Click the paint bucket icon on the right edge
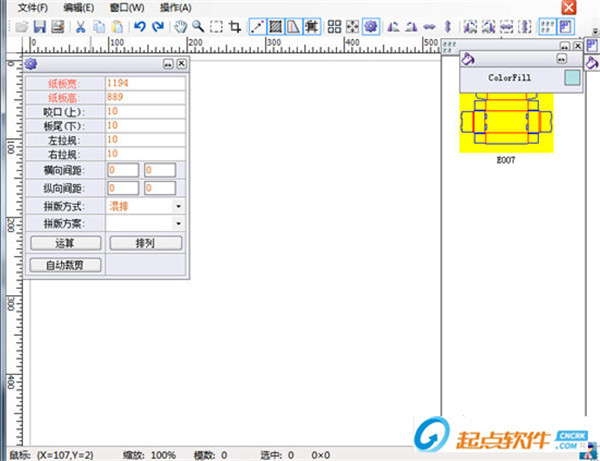 (592, 60)
